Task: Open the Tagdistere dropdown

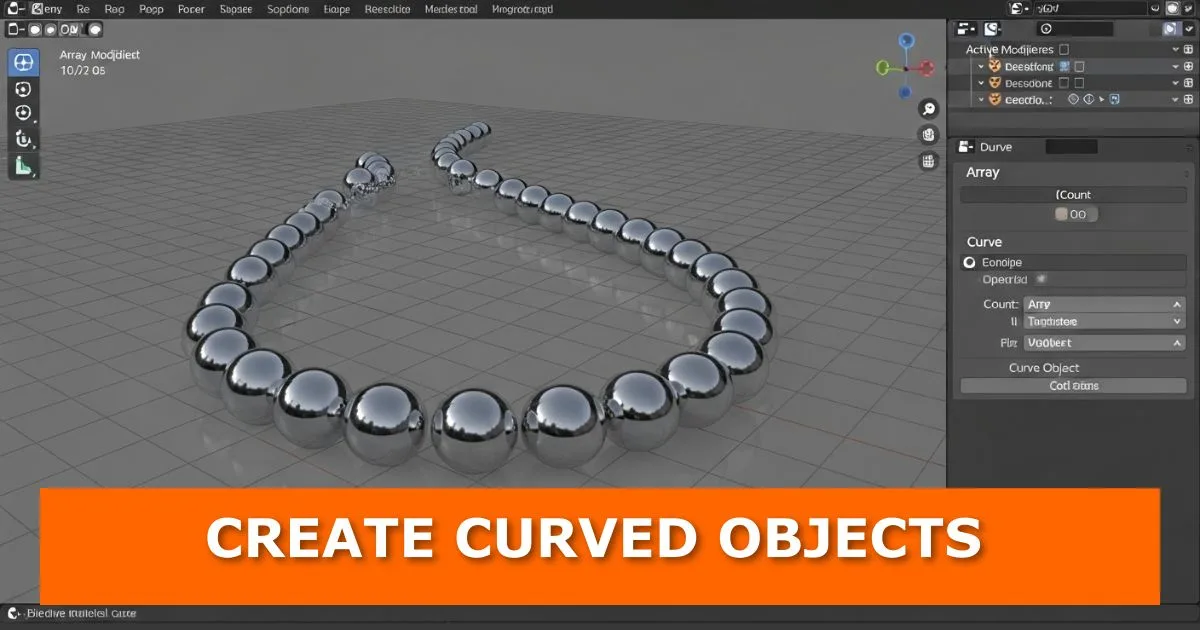Action: tap(1104, 322)
